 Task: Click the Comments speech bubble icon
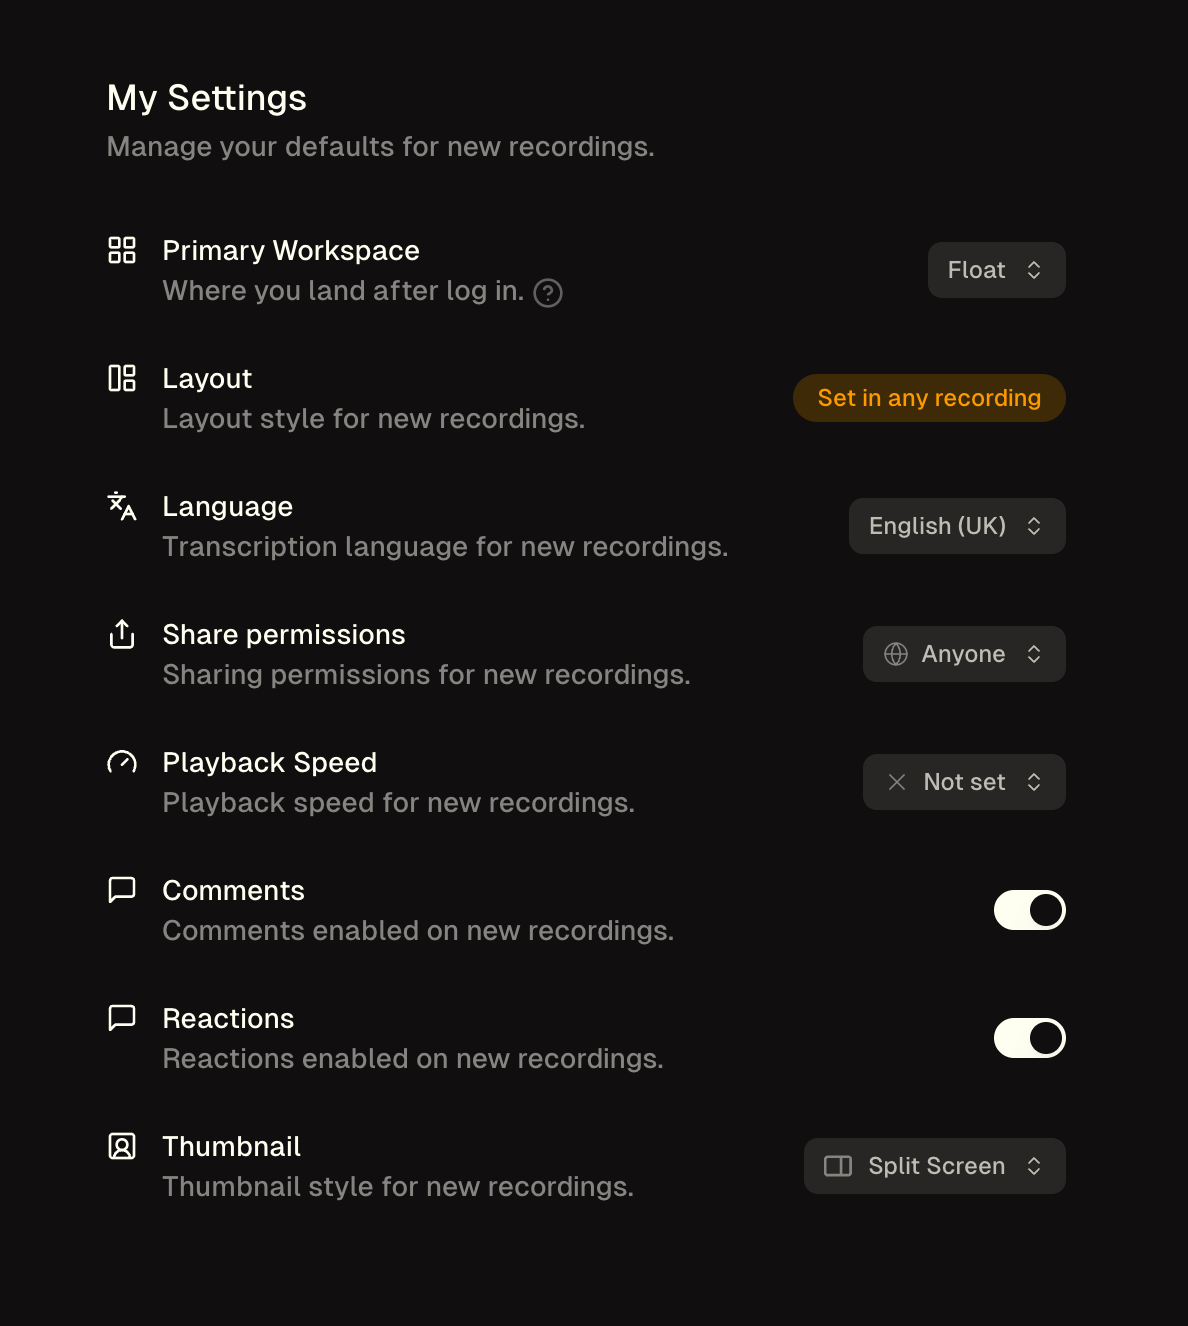coord(122,890)
